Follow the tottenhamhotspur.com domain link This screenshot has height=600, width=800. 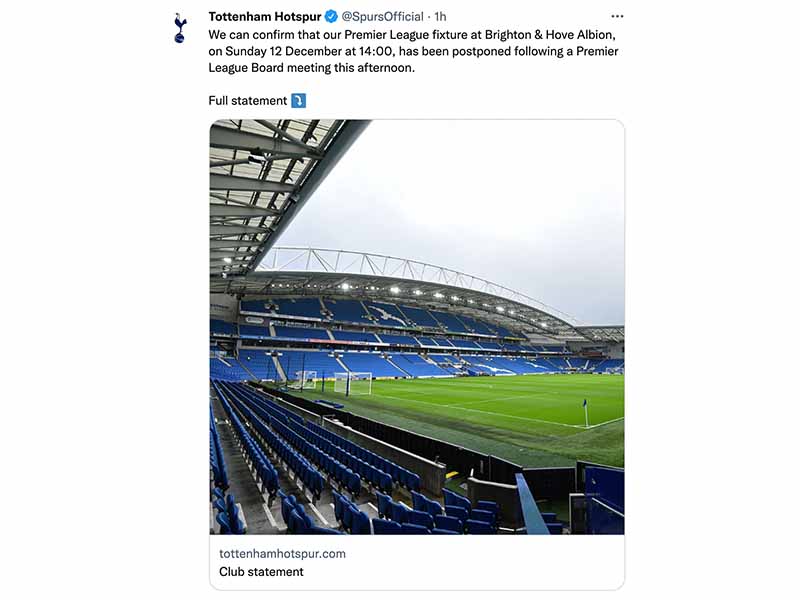pyautogui.click(x=282, y=554)
